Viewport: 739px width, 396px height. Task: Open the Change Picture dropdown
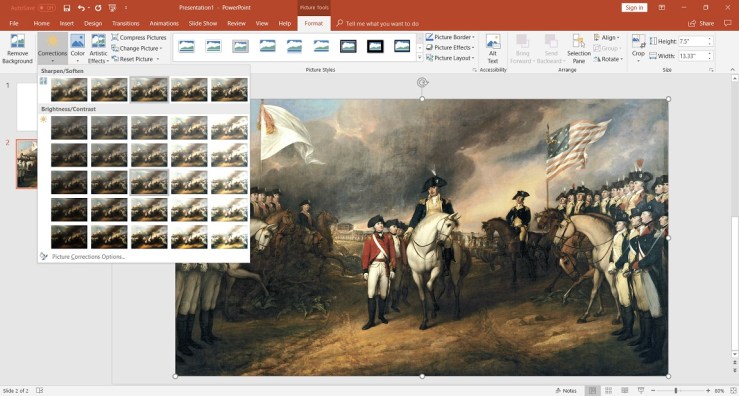tap(137, 48)
